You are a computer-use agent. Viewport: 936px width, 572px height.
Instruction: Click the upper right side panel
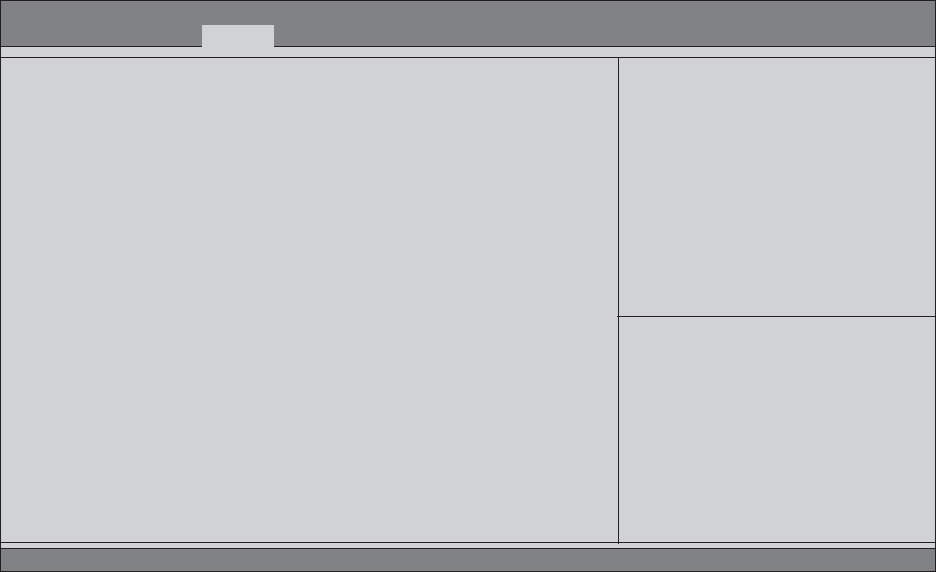click(777, 187)
